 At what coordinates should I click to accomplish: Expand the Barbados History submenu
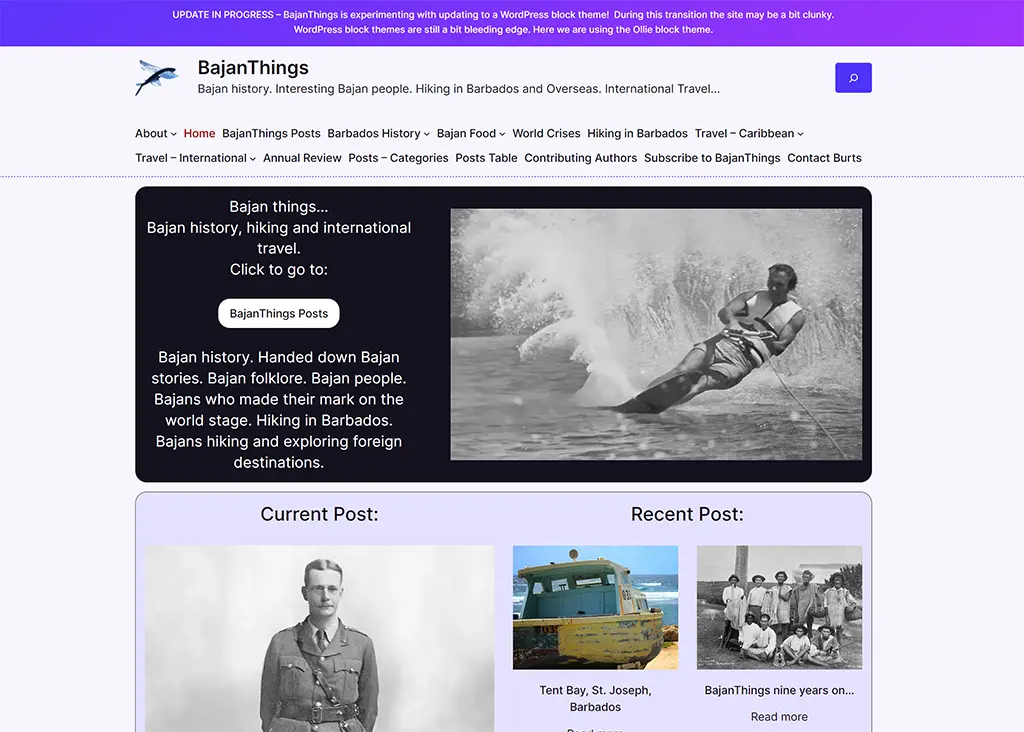point(426,134)
